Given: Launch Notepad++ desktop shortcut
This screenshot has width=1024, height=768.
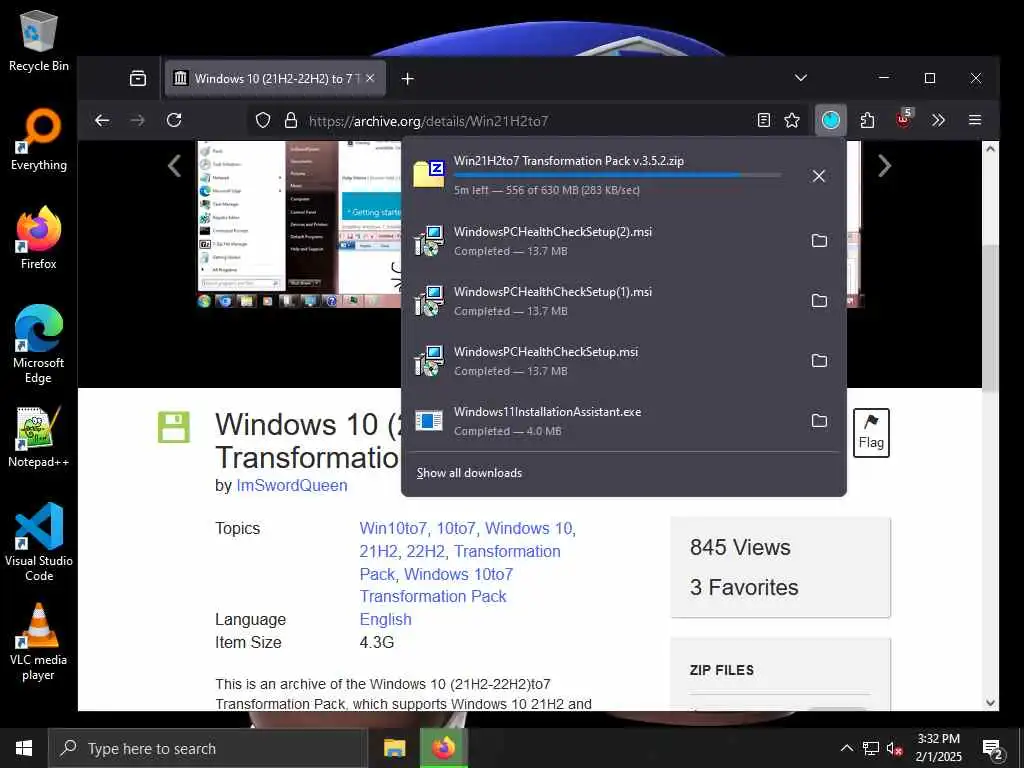Looking at the screenshot, I should pyautogui.click(x=39, y=438).
